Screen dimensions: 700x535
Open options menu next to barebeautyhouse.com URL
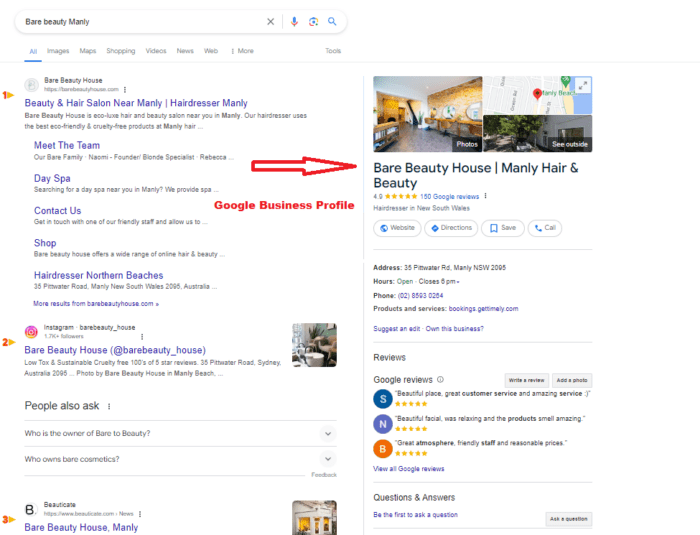(x=125, y=89)
